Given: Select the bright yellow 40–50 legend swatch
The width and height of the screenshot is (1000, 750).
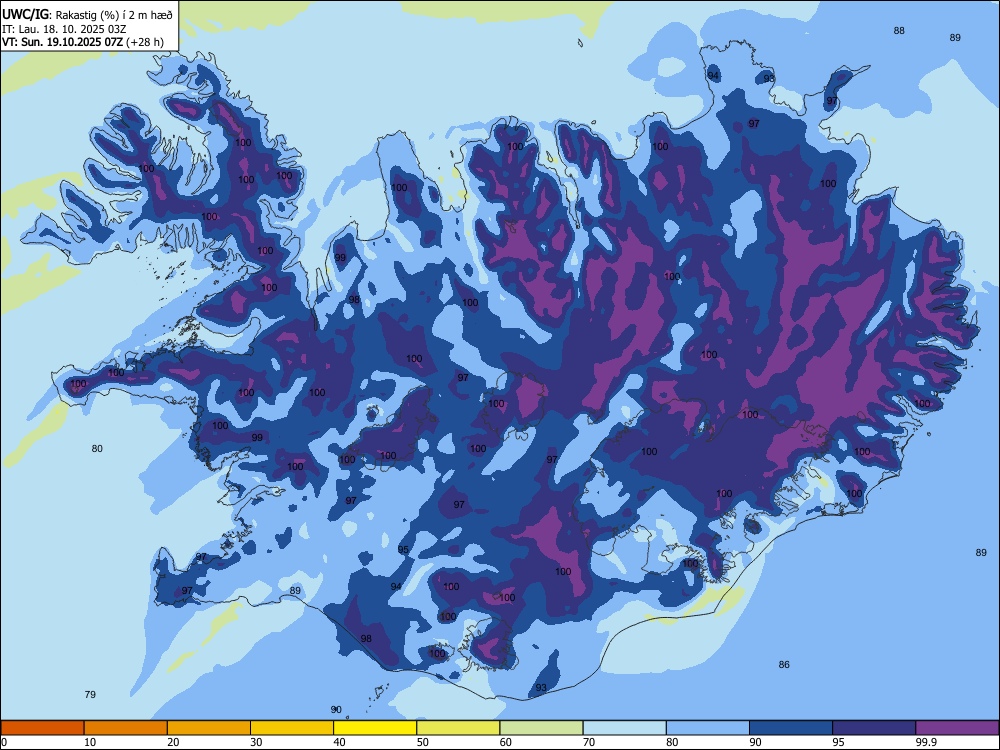Looking at the screenshot, I should click(x=375, y=728).
